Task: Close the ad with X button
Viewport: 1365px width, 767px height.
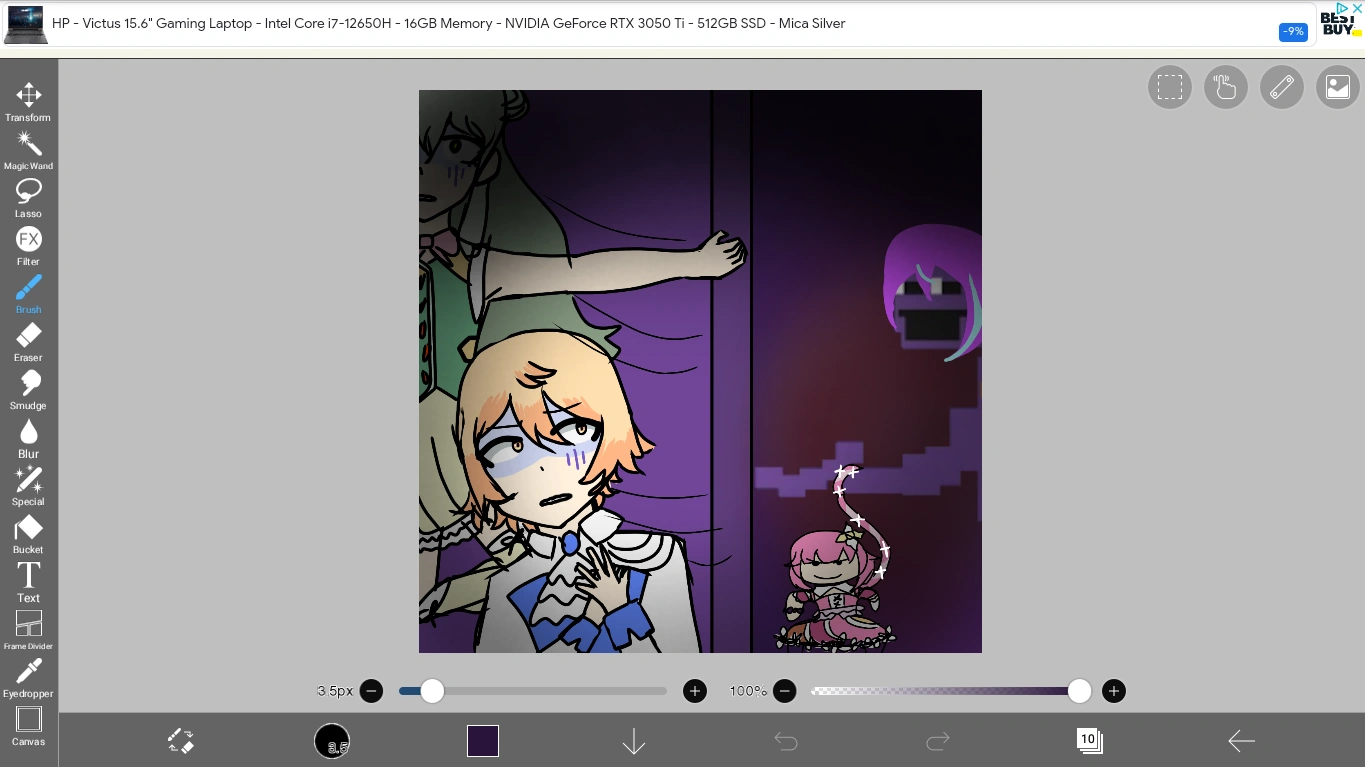Action: click(1357, 8)
